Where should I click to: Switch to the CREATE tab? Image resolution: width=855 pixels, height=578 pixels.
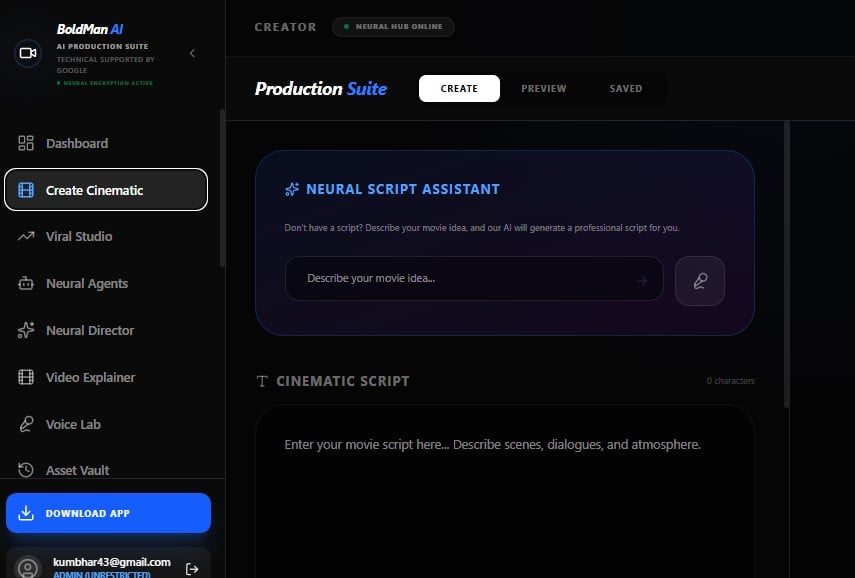click(459, 88)
